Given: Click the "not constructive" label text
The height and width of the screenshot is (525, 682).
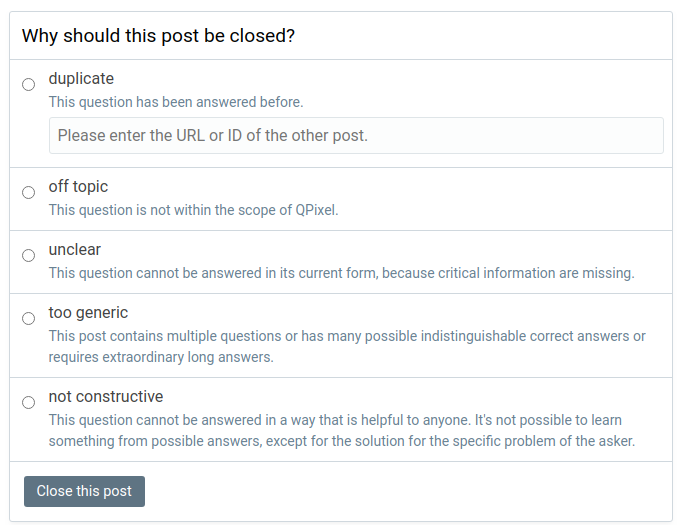Looking at the screenshot, I should tap(106, 397).
